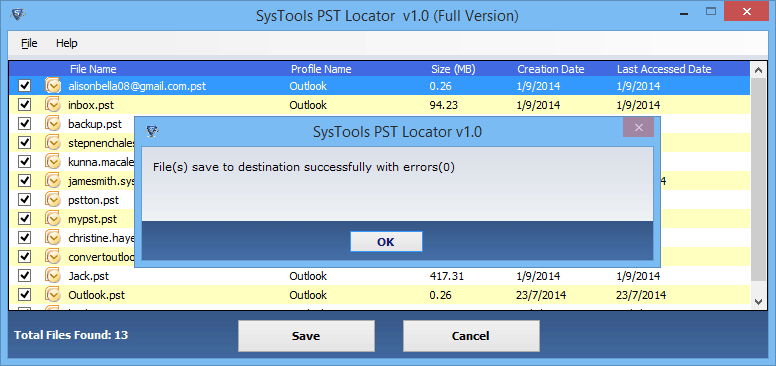Sort by the File Name column header
Screen dimensions: 776x366
tap(93, 69)
